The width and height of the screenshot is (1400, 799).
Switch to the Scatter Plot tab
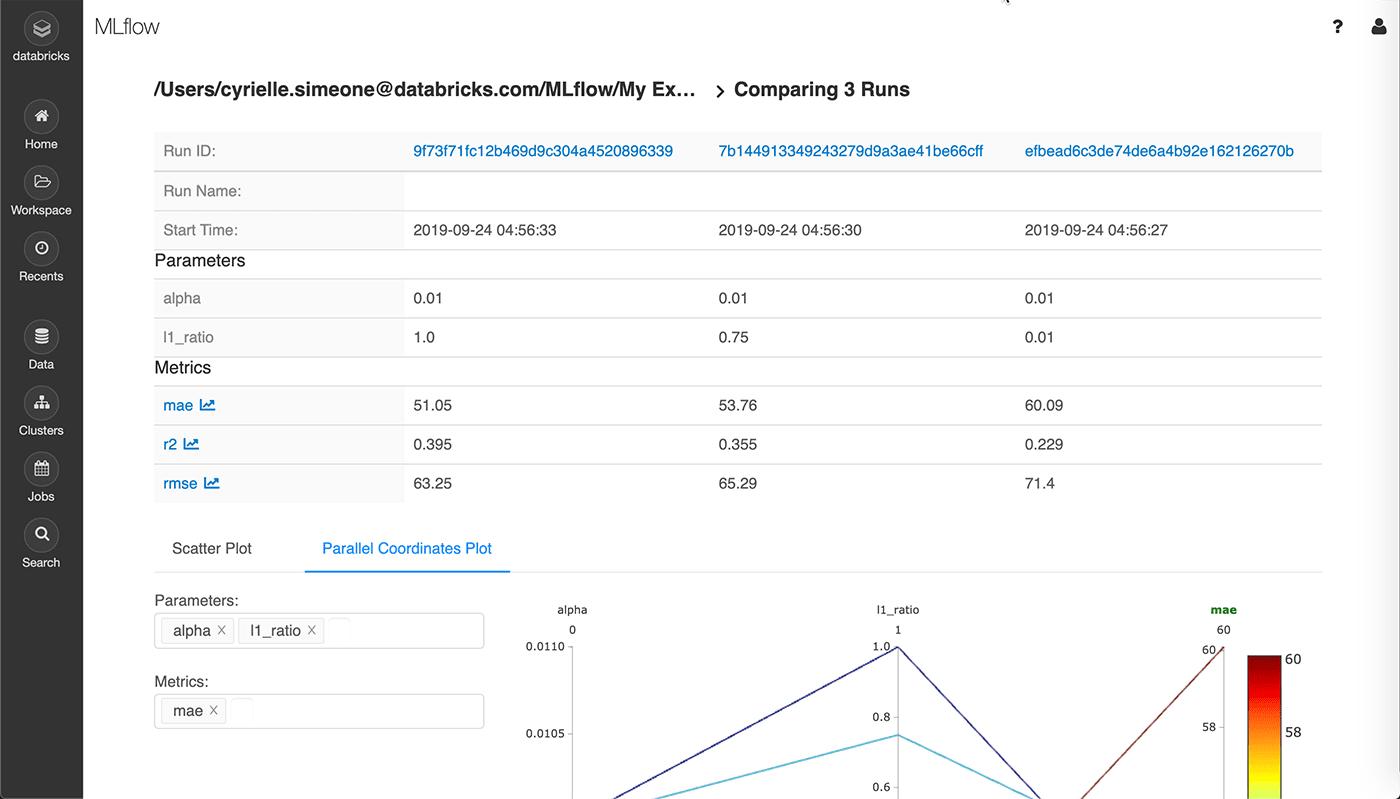pyautogui.click(x=212, y=549)
